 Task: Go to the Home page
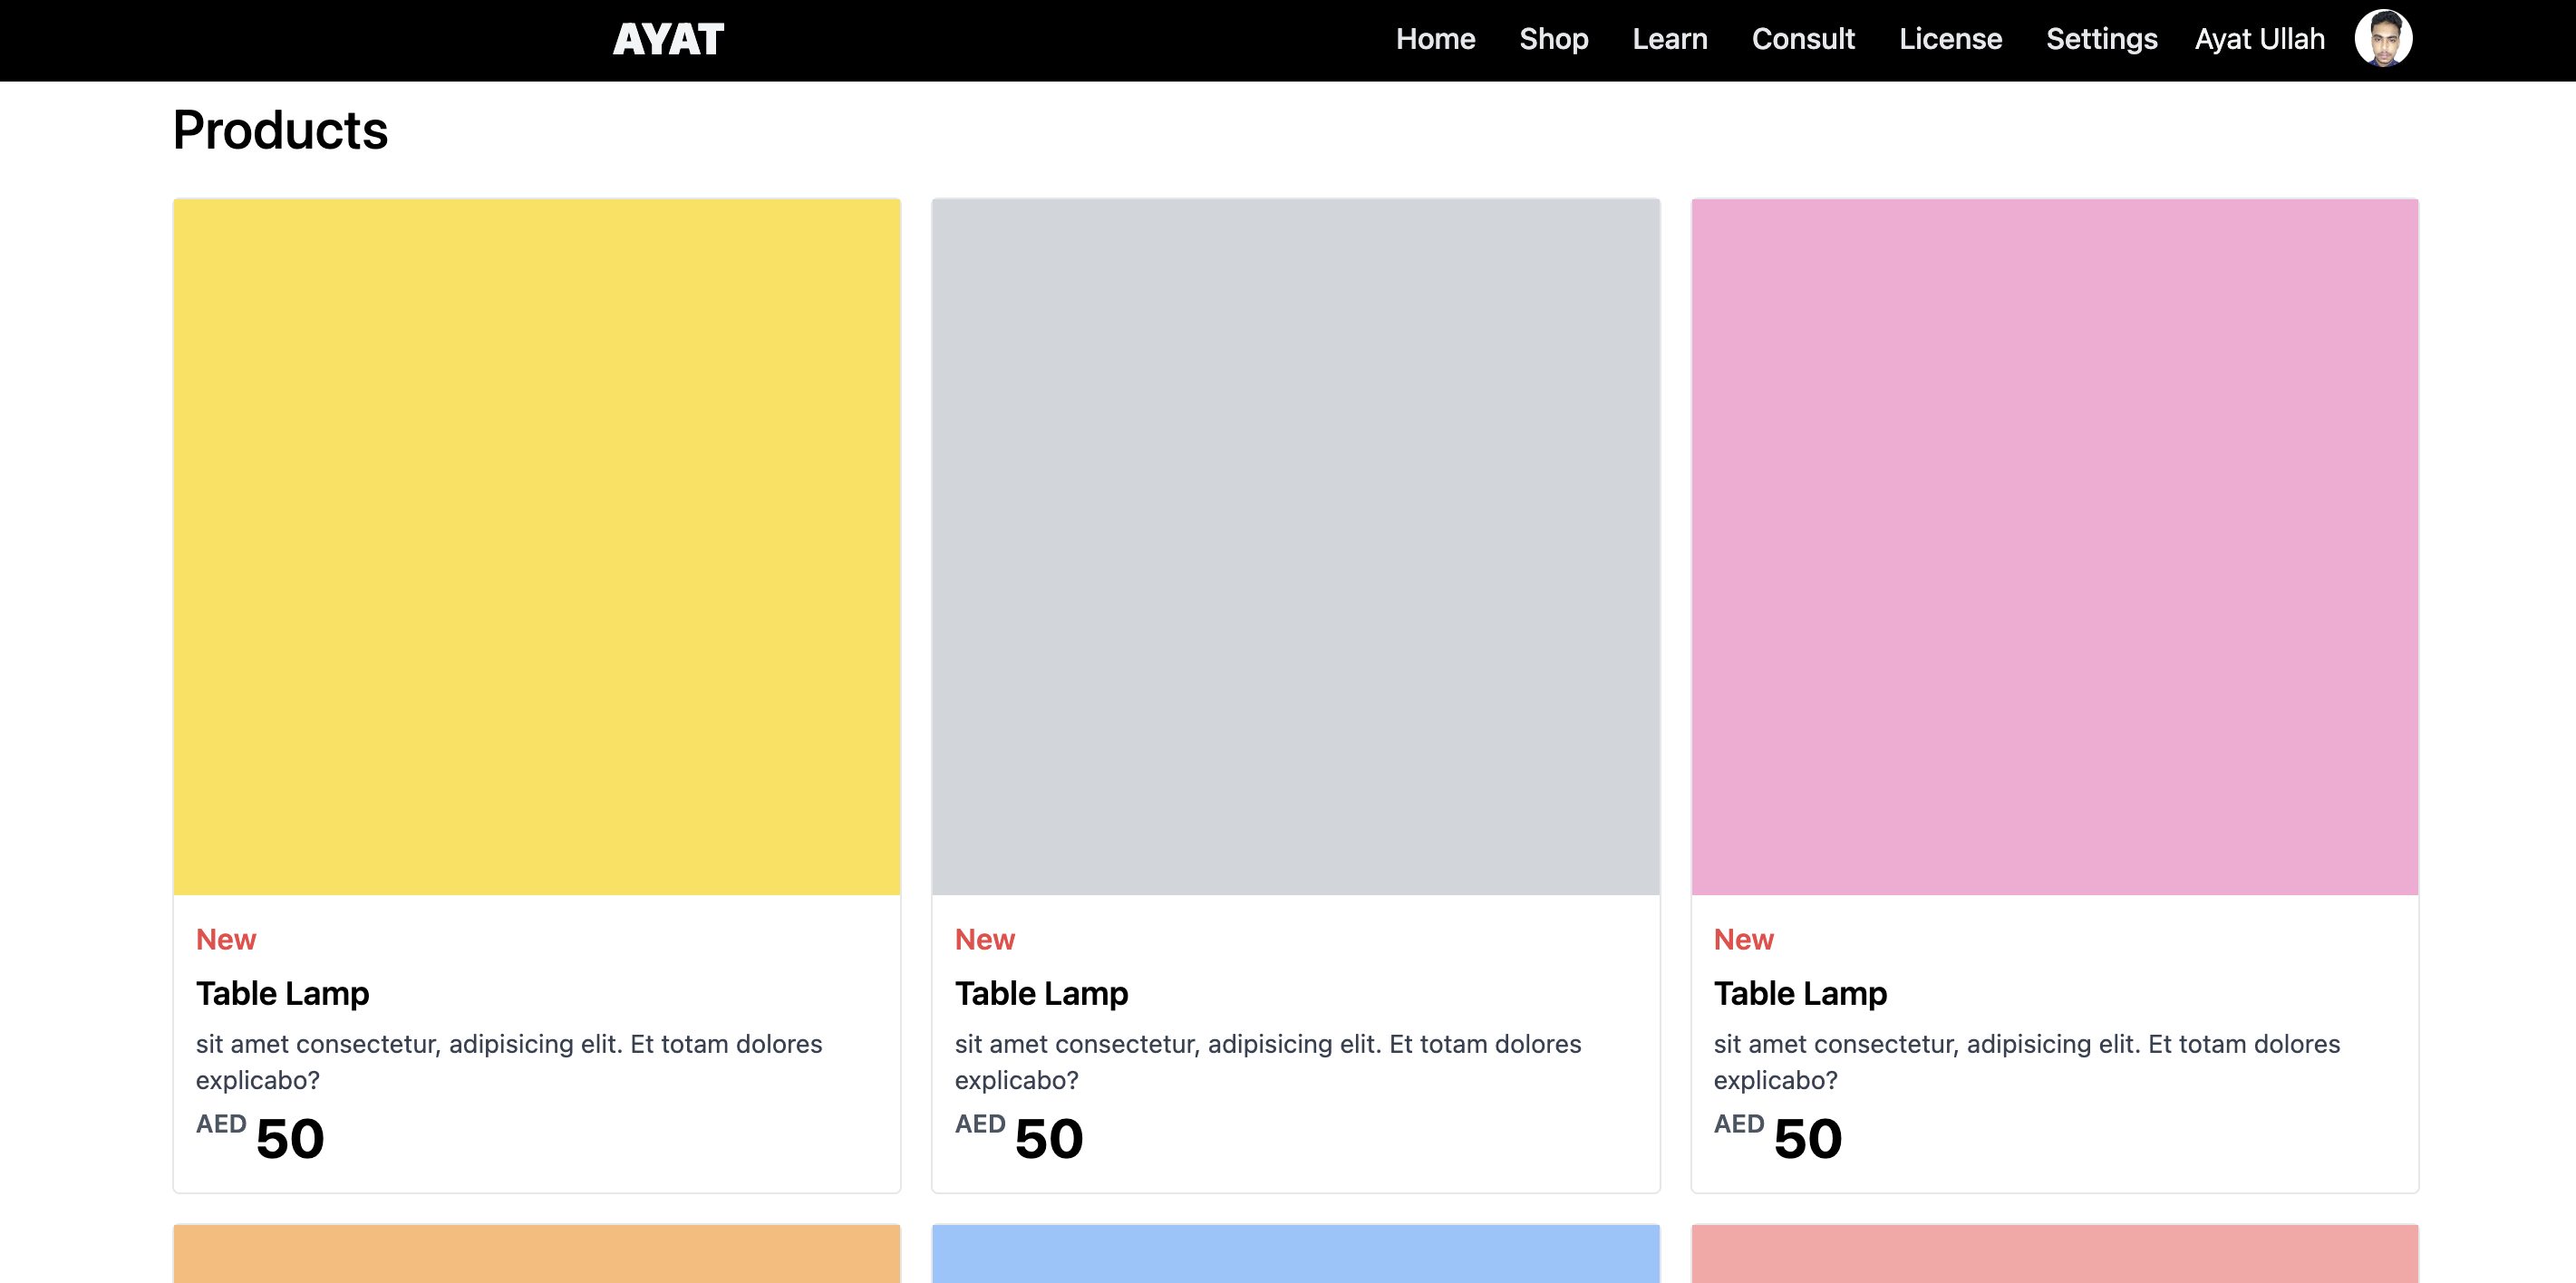(x=1435, y=39)
